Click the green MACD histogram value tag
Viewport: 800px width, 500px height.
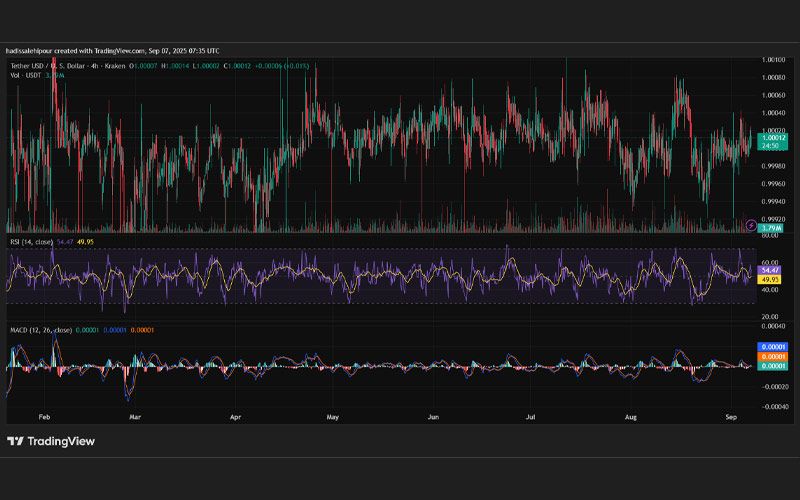[x=772, y=366]
